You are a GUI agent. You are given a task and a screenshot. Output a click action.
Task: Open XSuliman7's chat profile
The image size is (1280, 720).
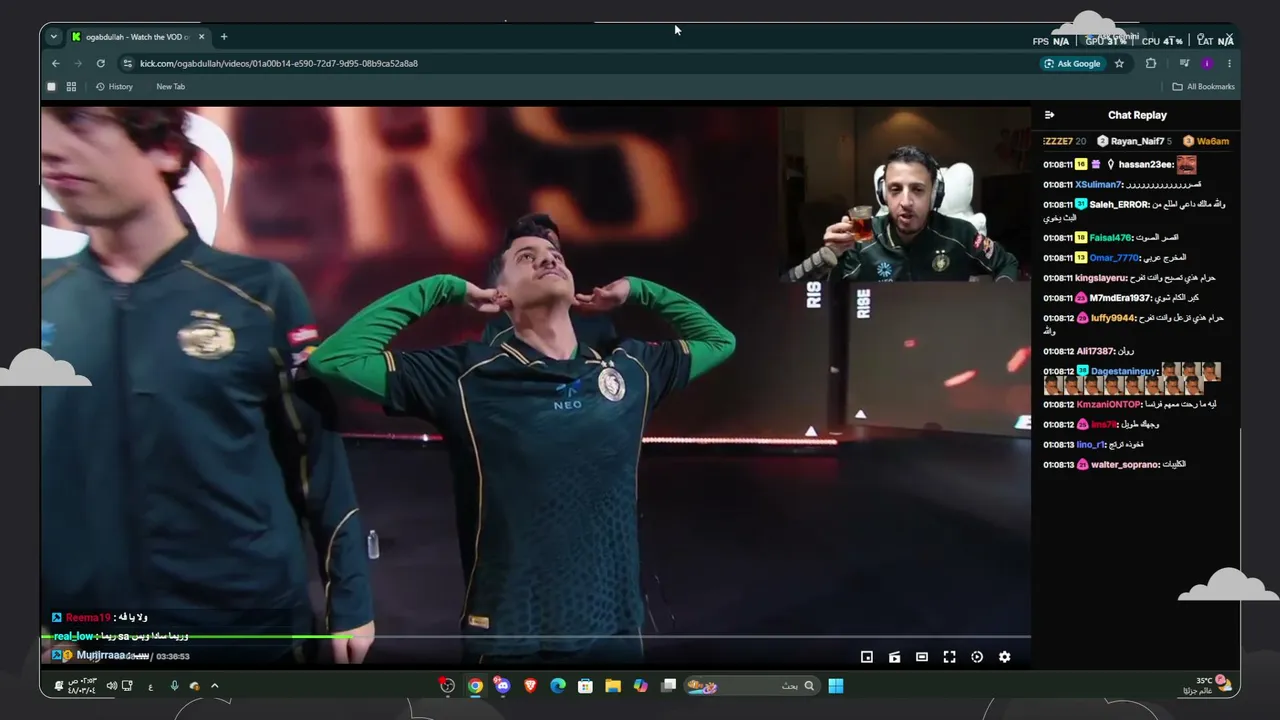click(x=1099, y=185)
